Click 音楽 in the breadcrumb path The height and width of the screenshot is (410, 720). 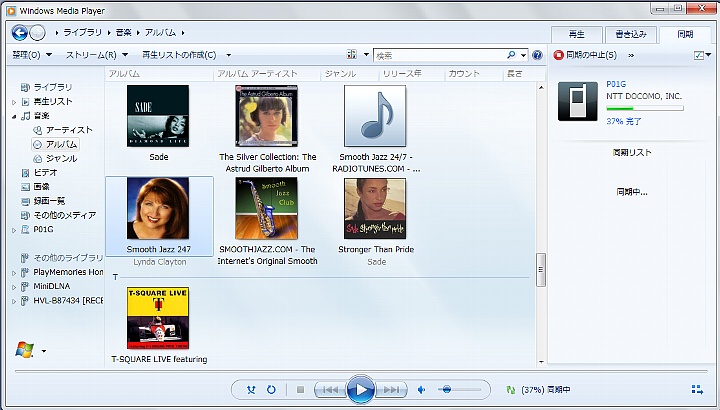coord(124,33)
